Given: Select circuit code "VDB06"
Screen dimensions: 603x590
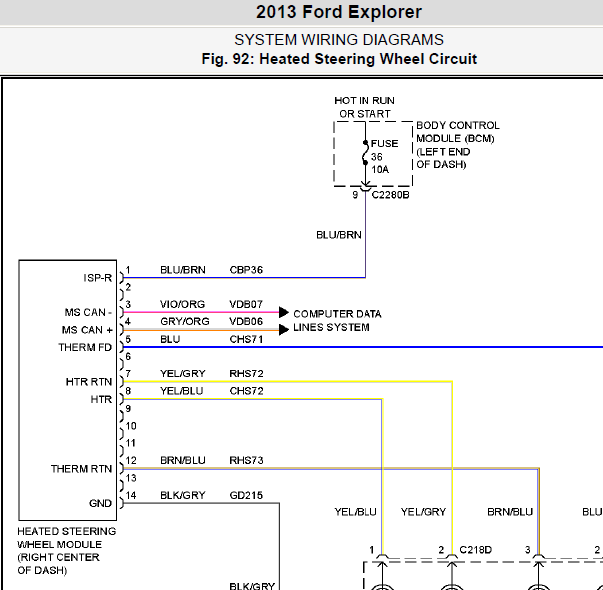Looking at the screenshot, I should click(246, 322).
